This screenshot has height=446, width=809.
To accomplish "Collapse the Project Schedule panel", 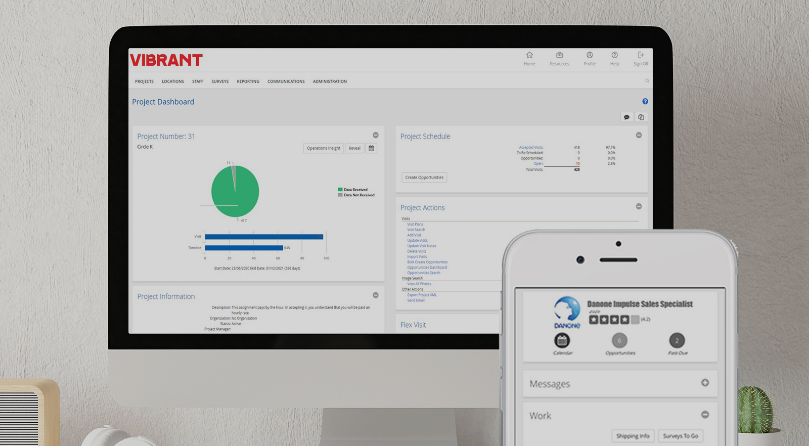I will click(639, 135).
